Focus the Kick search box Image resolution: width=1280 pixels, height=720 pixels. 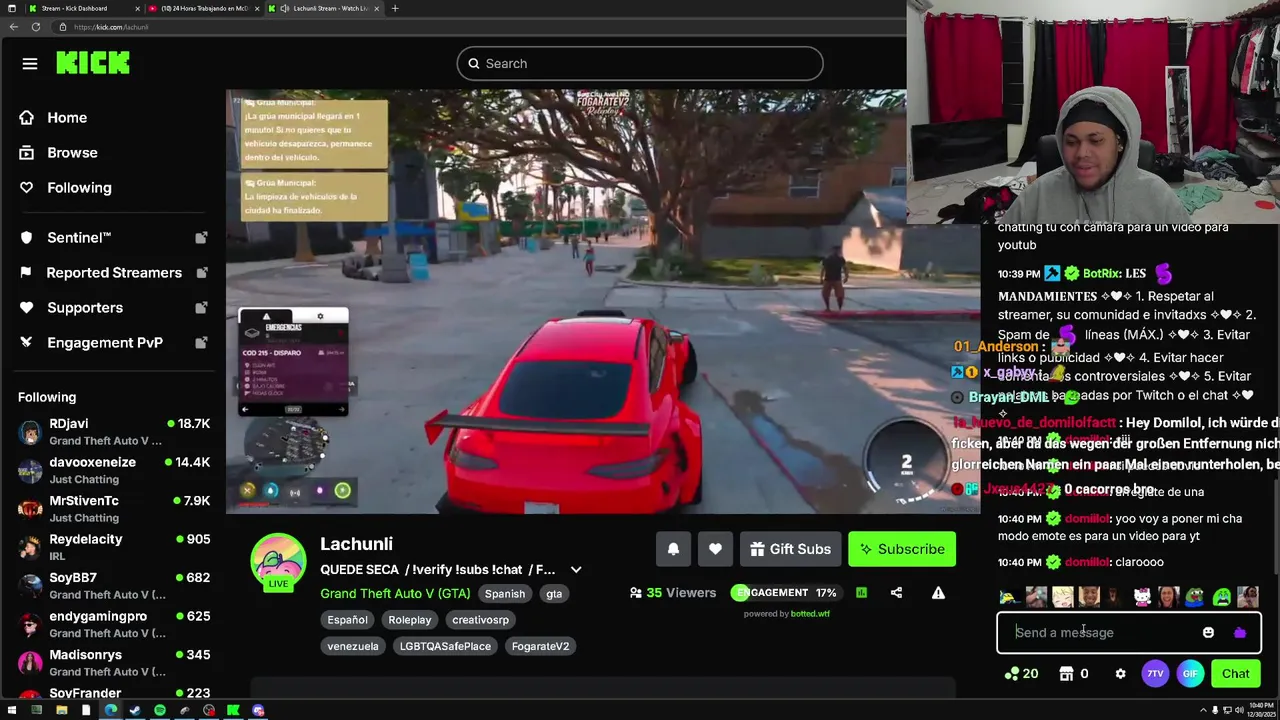click(640, 64)
